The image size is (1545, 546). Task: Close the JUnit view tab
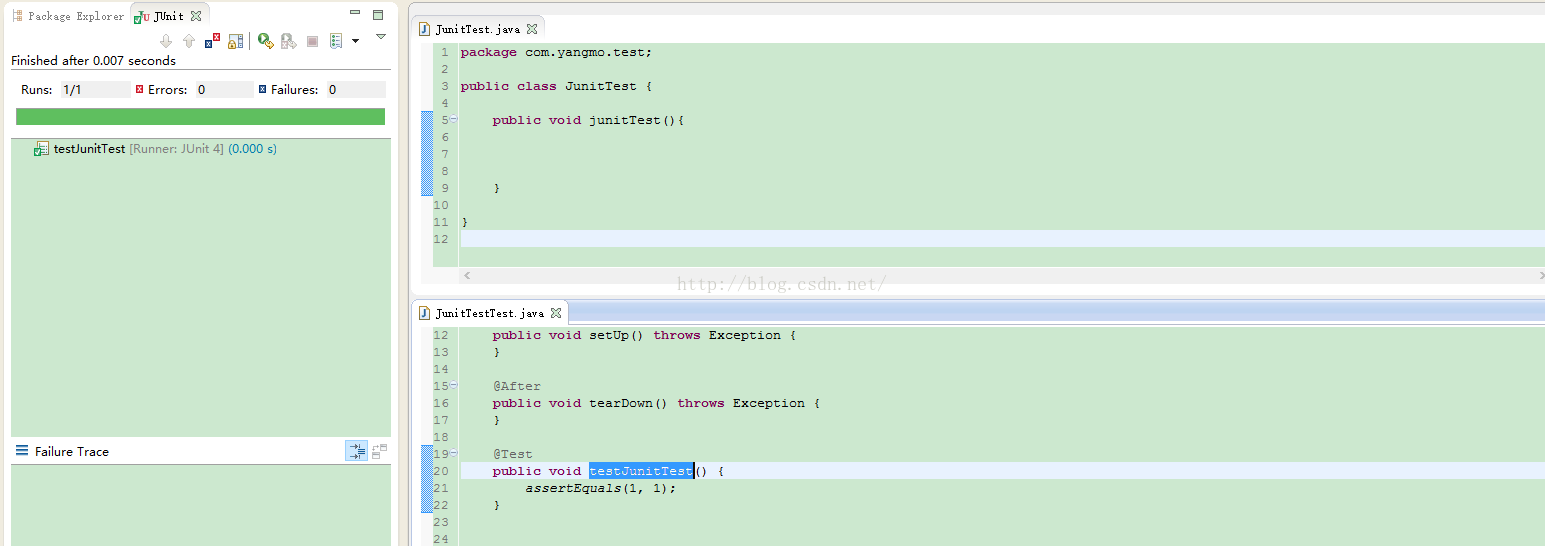click(196, 16)
